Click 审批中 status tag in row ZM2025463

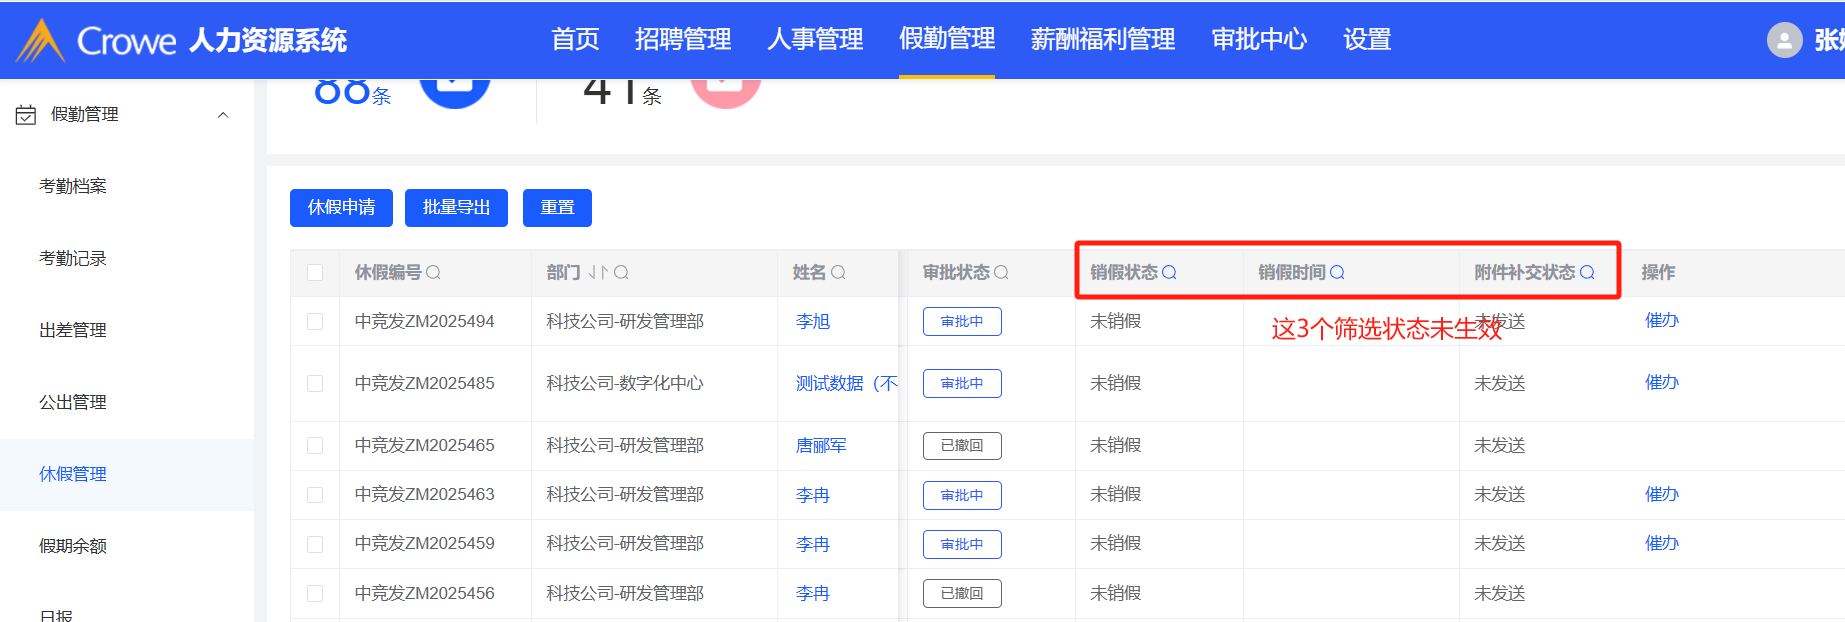coord(962,495)
